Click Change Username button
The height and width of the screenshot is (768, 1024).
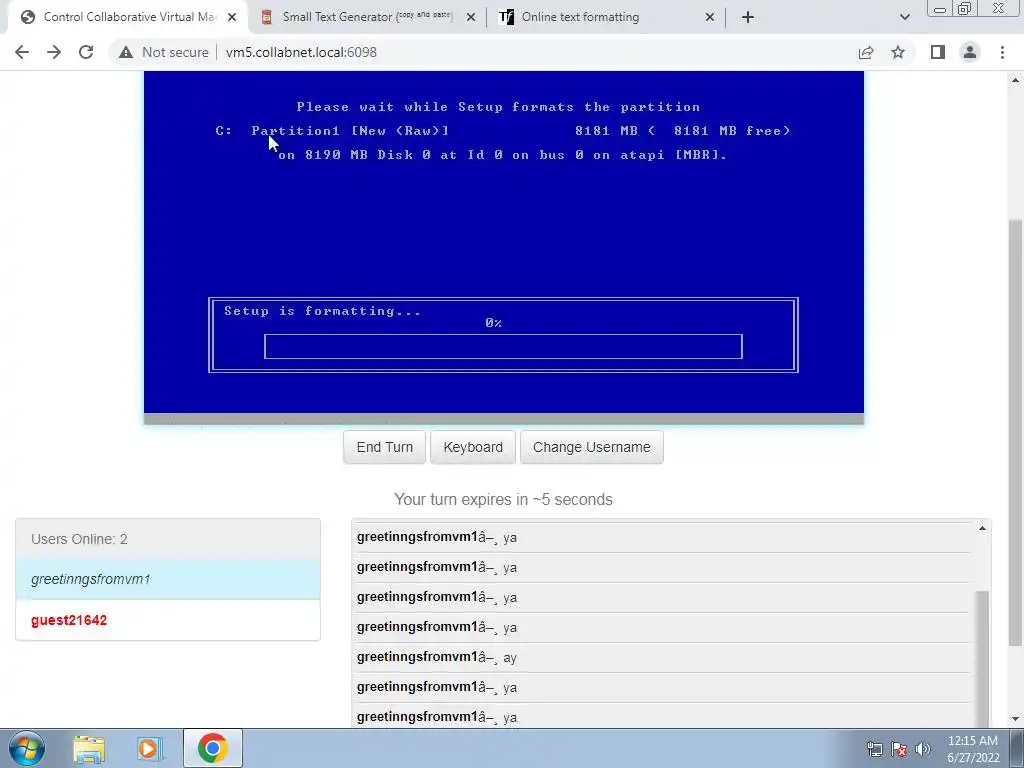(x=592, y=447)
